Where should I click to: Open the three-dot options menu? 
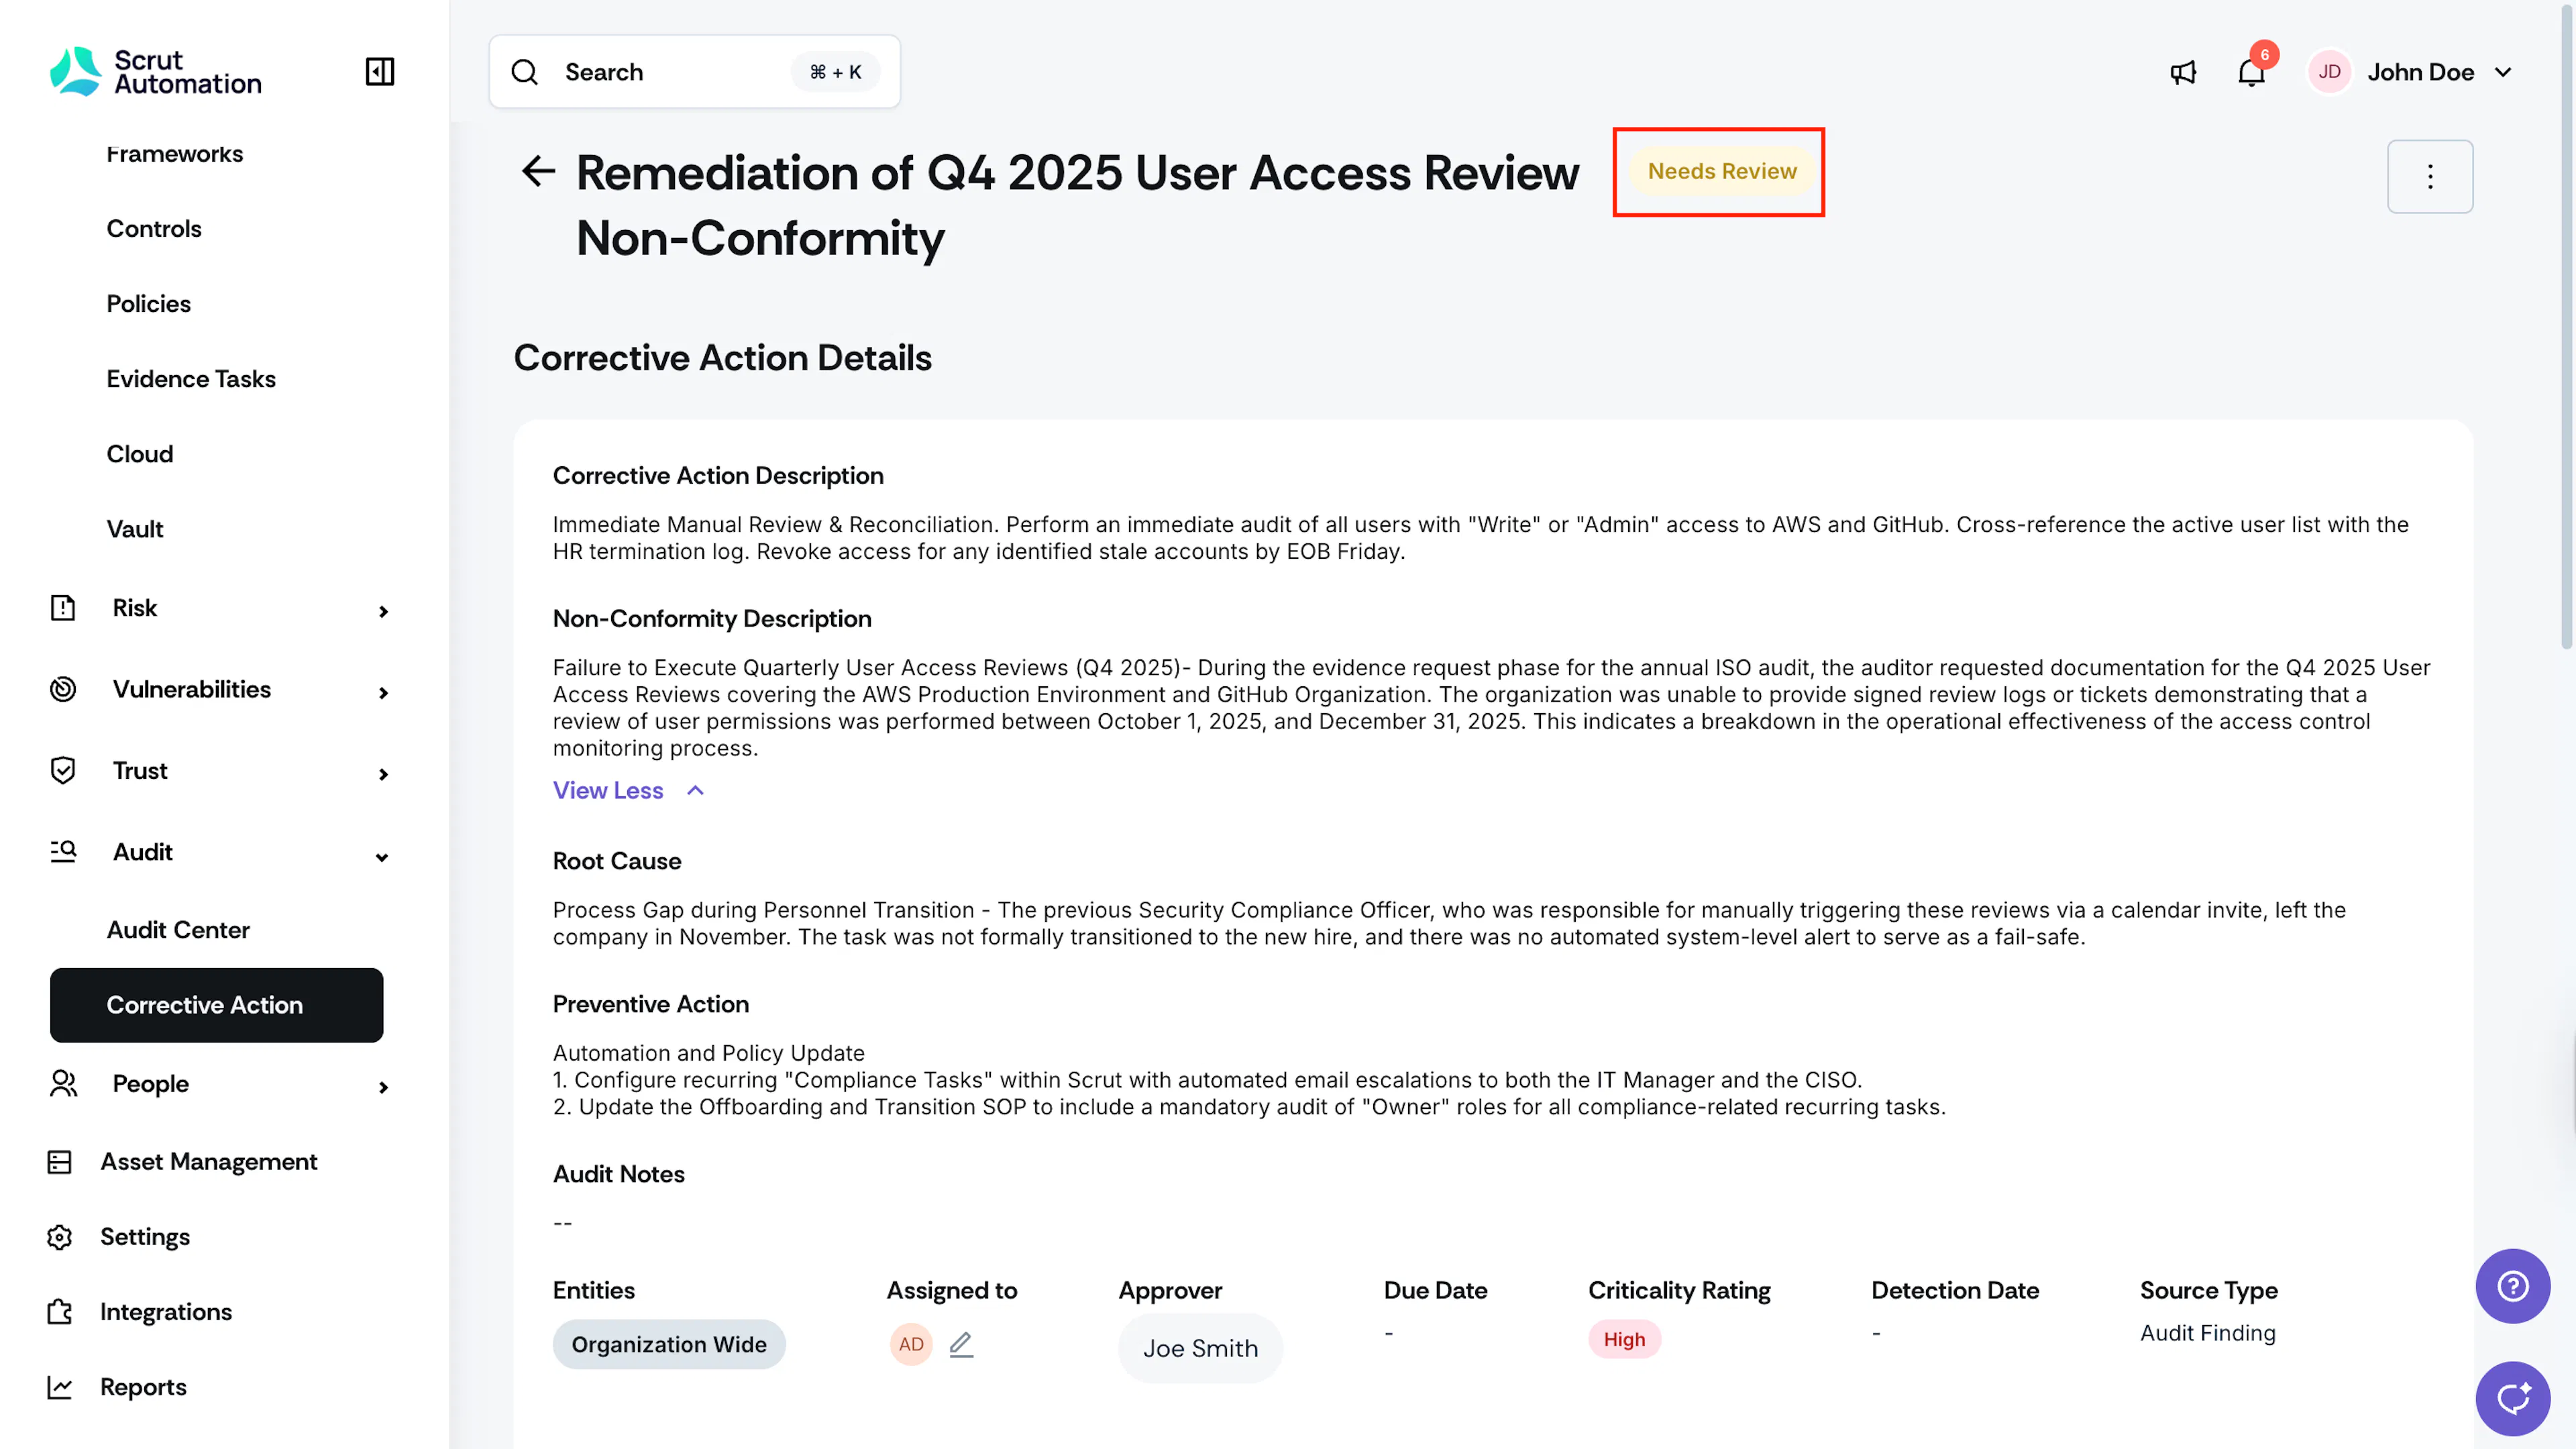click(2430, 176)
